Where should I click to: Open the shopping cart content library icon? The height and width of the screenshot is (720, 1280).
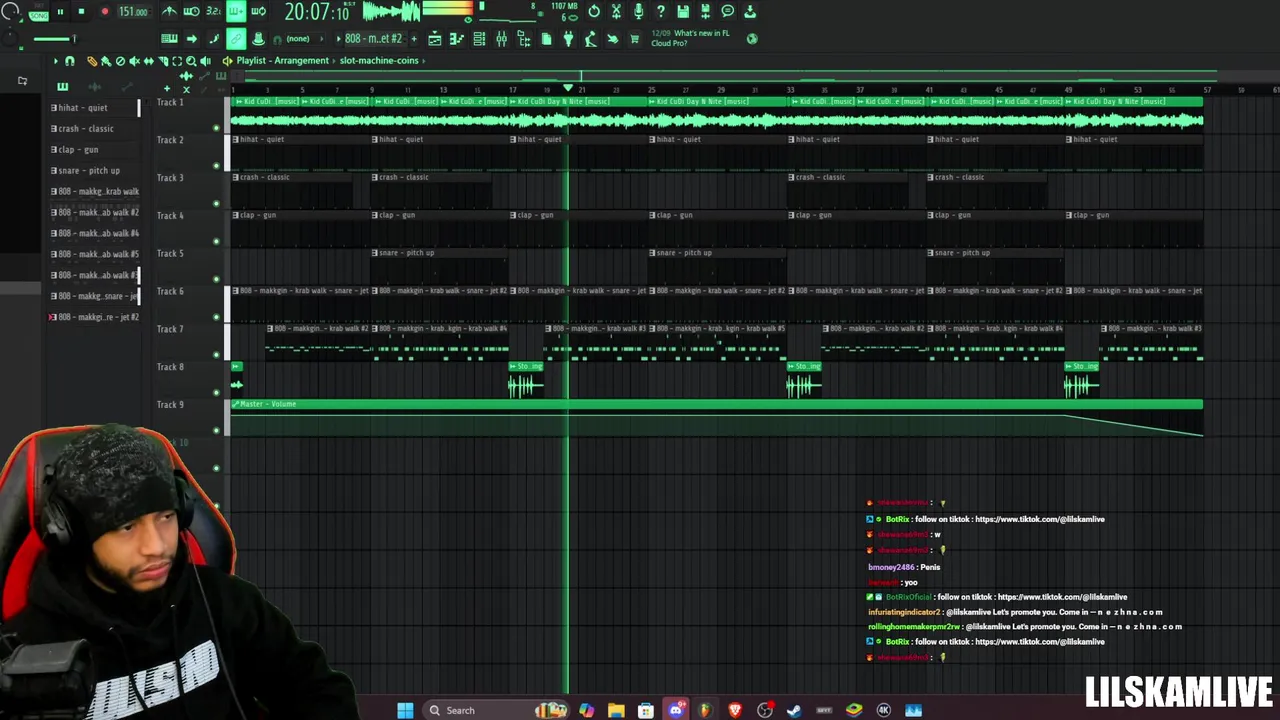coord(635,39)
